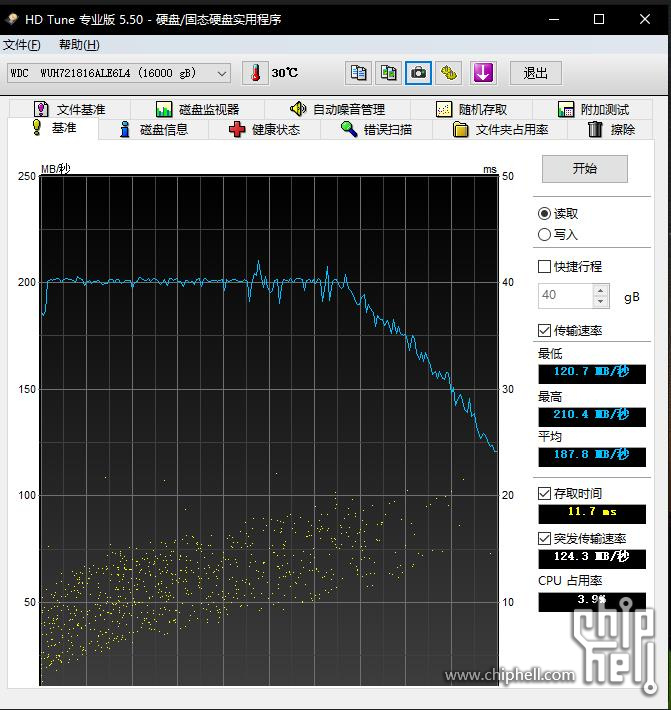Click the short stroke value field showing 40
Viewport: 671px width, 710px height.
(x=566, y=296)
